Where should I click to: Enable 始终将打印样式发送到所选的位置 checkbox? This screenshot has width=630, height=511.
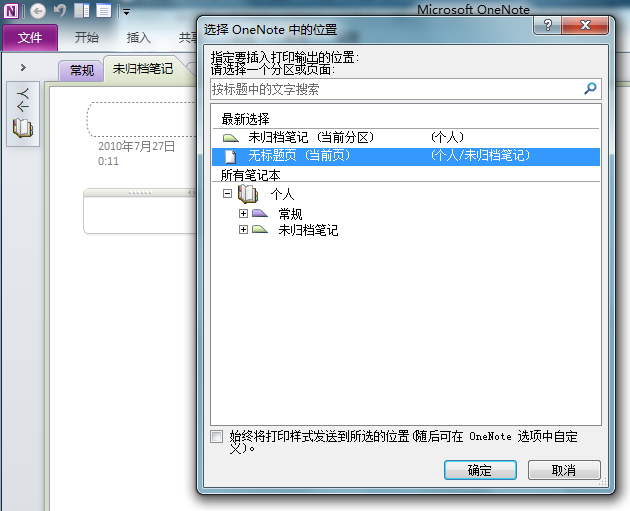(x=217, y=436)
